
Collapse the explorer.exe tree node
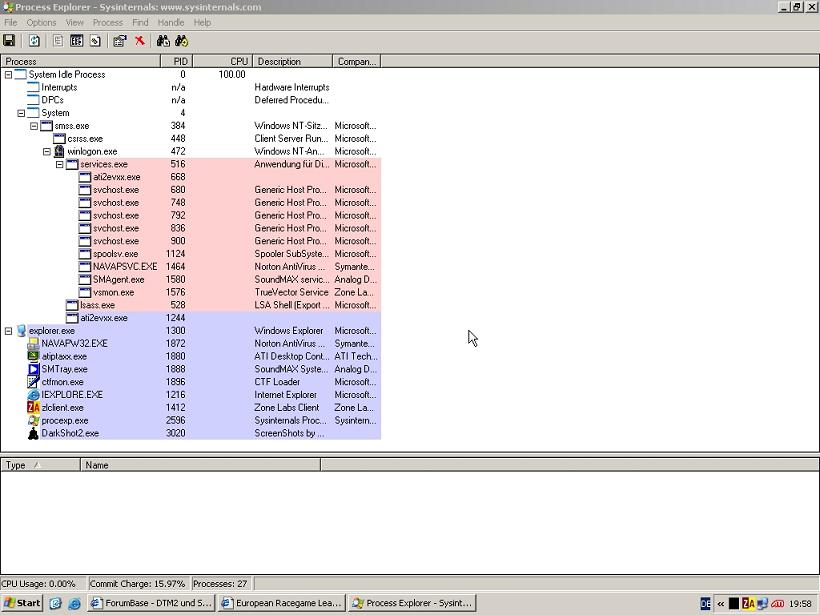[8, 331]
